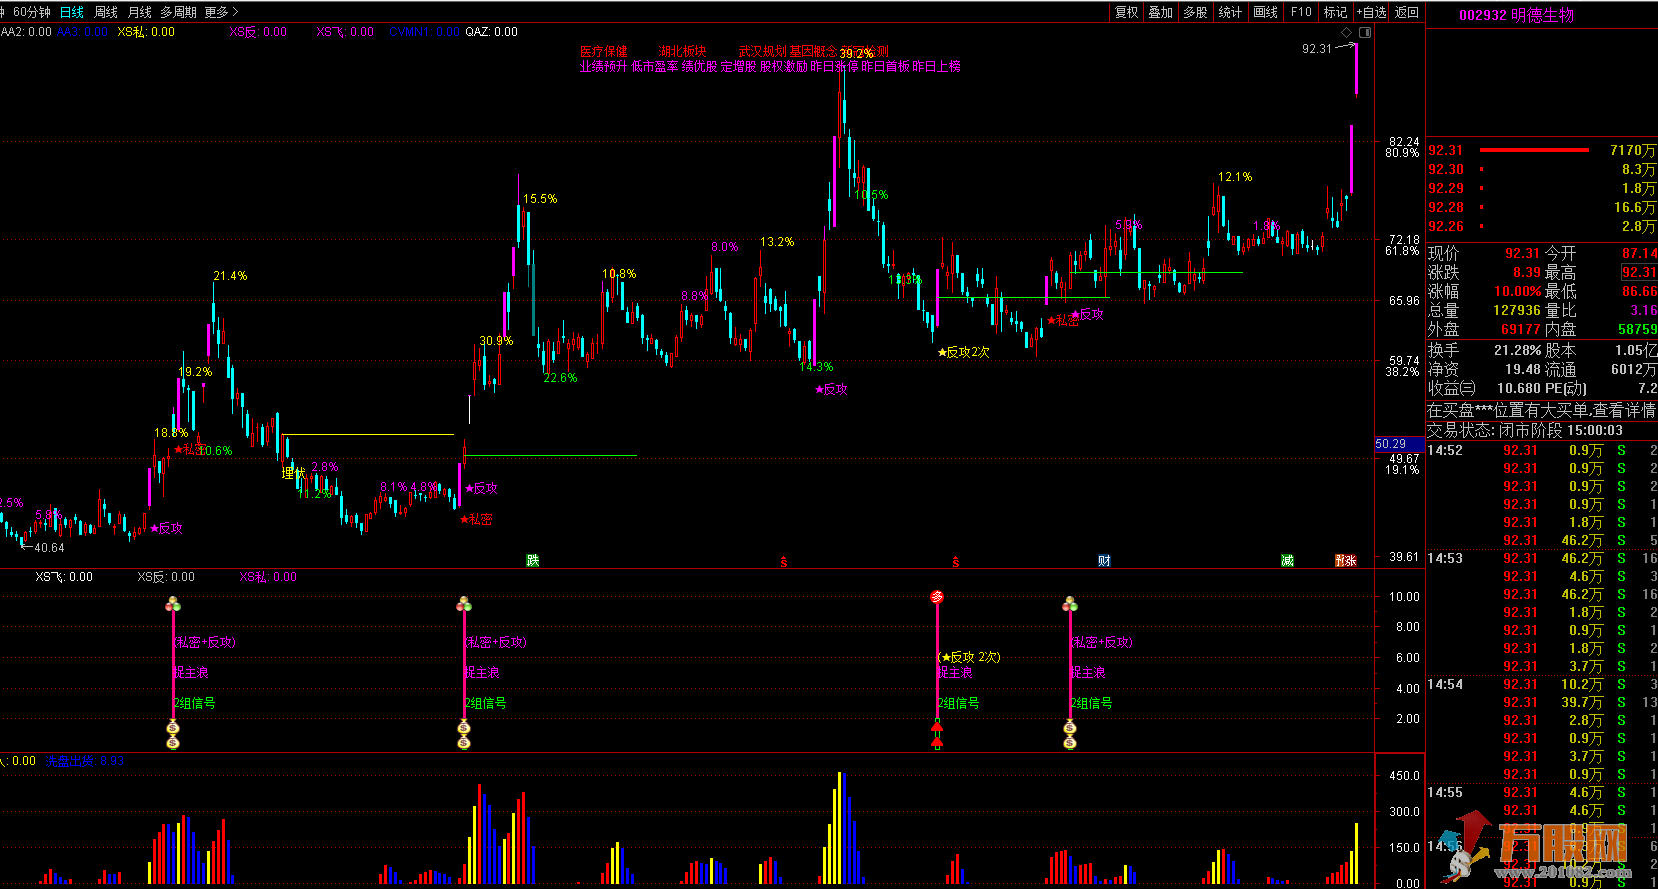Click the 总量 127936 volume value
The width and height of the screenshot is (1658, 889).
point(1517,311)
